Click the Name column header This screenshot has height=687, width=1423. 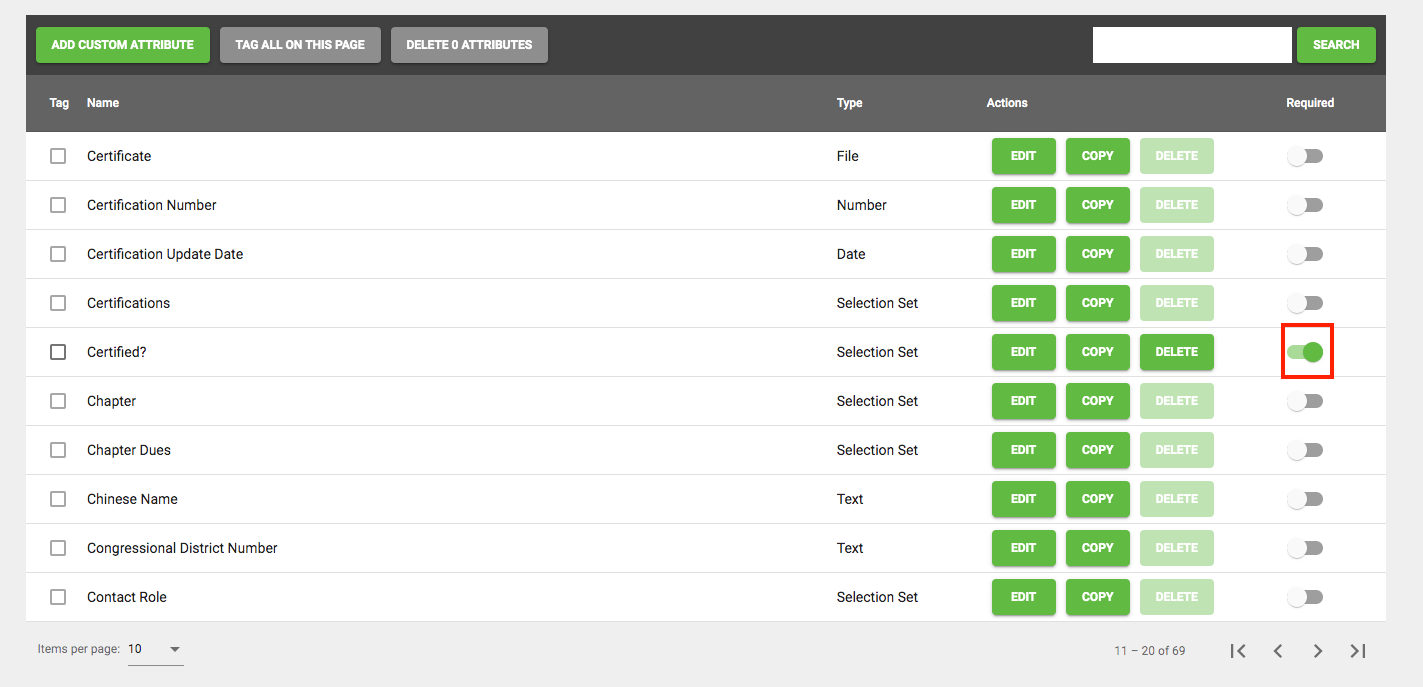pos(103,103)
